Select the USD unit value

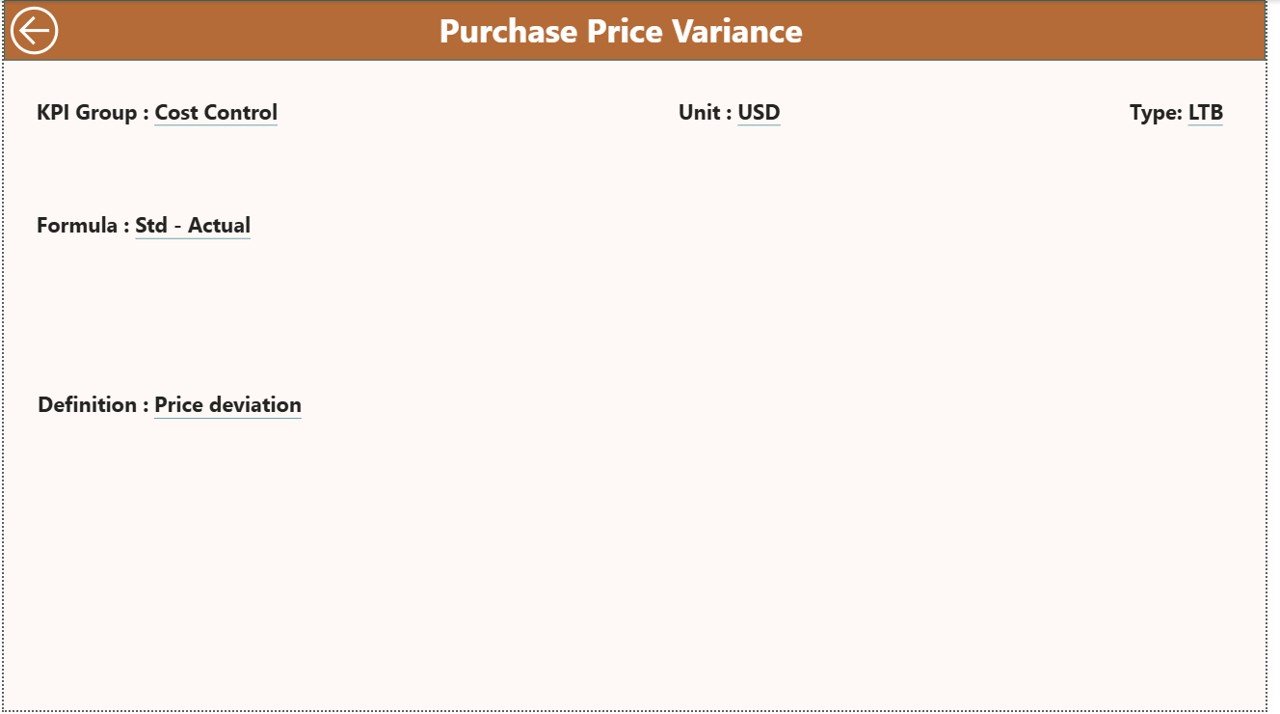click(758, 112)
